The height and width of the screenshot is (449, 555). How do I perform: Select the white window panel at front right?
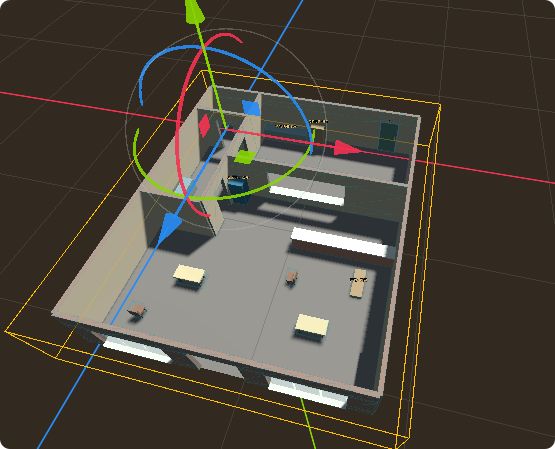(308, 392)
